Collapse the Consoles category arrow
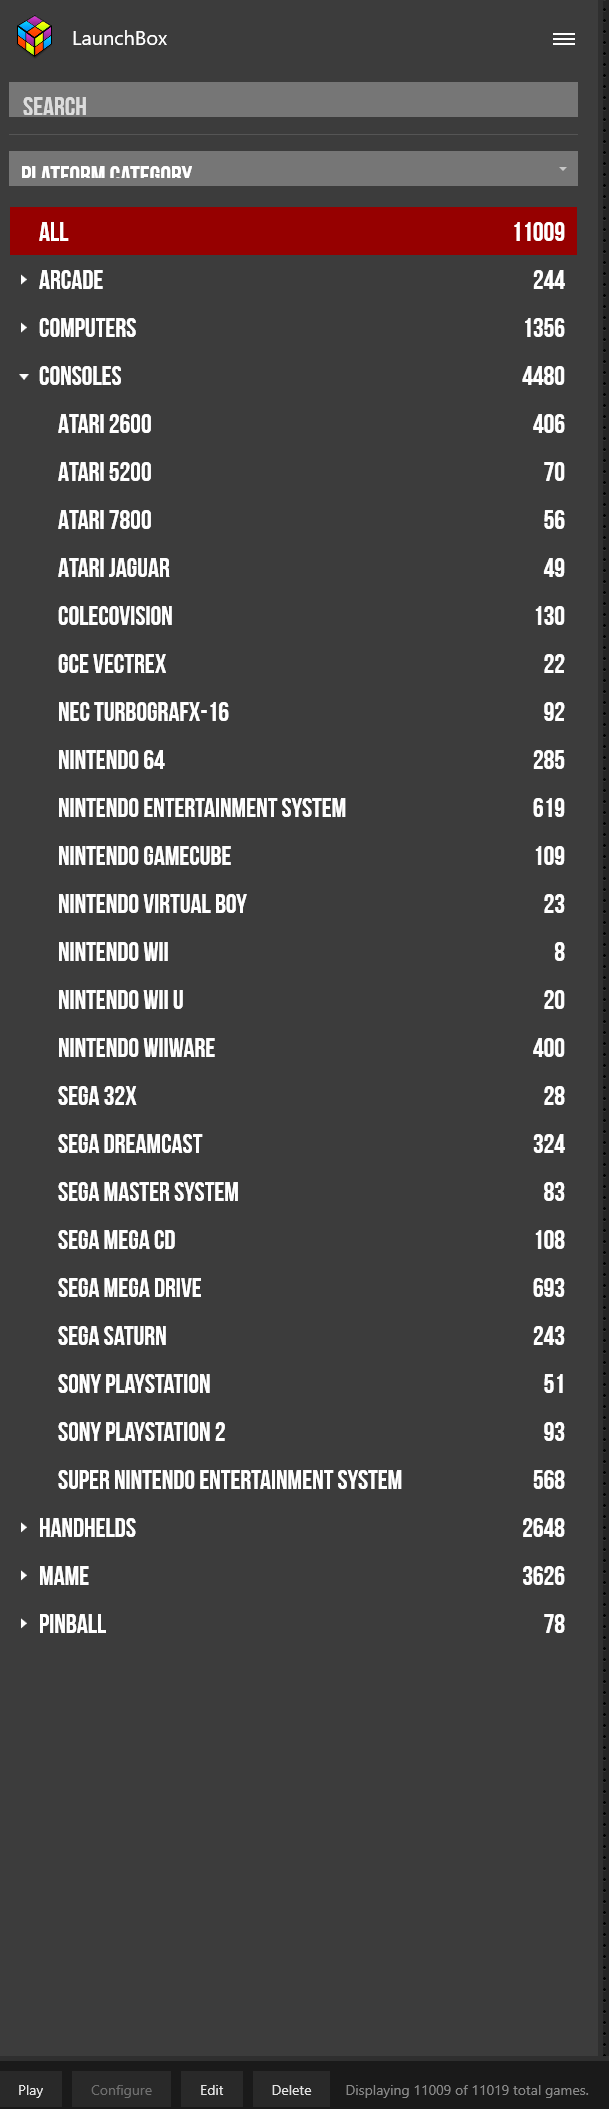The height and width of the screenshot is (2109, 609). pos(23,376)
